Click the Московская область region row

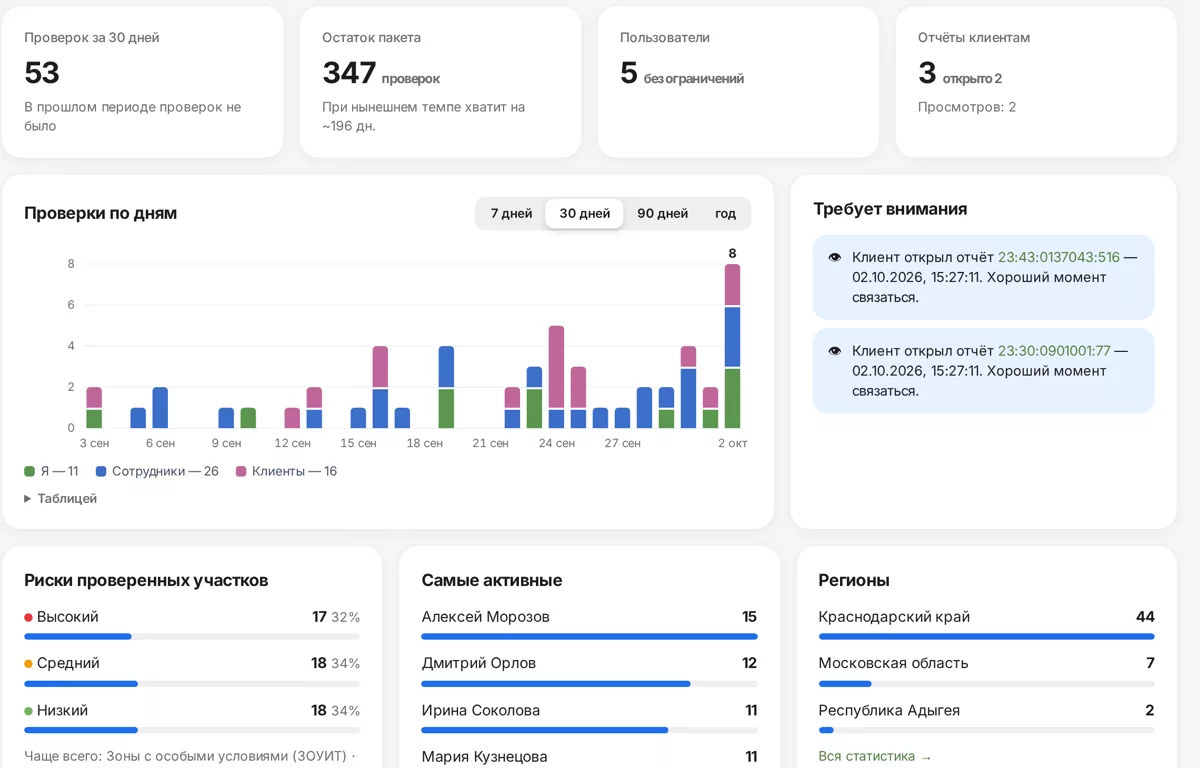tap(986, 671)
